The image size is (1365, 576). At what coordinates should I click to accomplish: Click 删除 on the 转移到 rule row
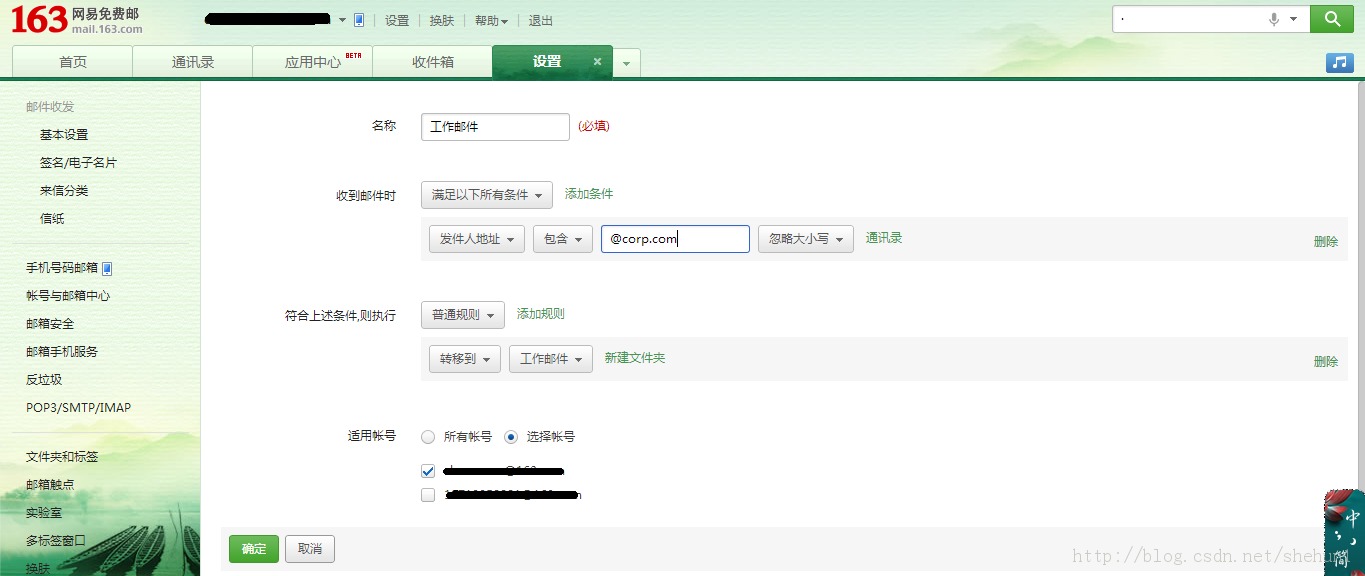[1326, 361]
